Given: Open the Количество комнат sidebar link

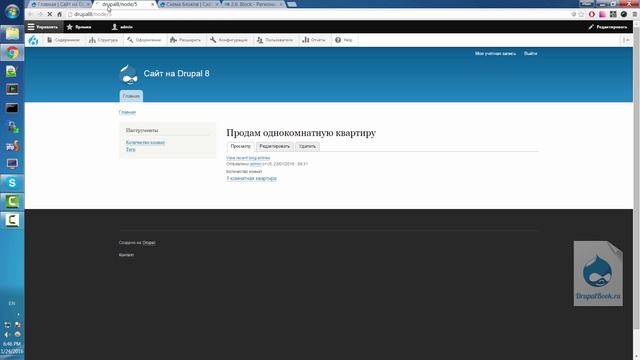Looking at the screenshot, I should coord(145,142).
